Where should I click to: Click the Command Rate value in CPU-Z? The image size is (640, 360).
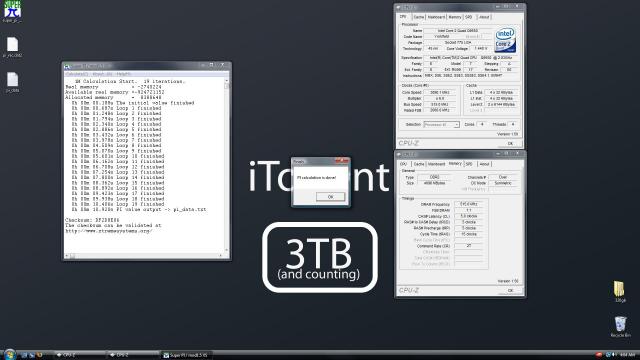(469, 246)
